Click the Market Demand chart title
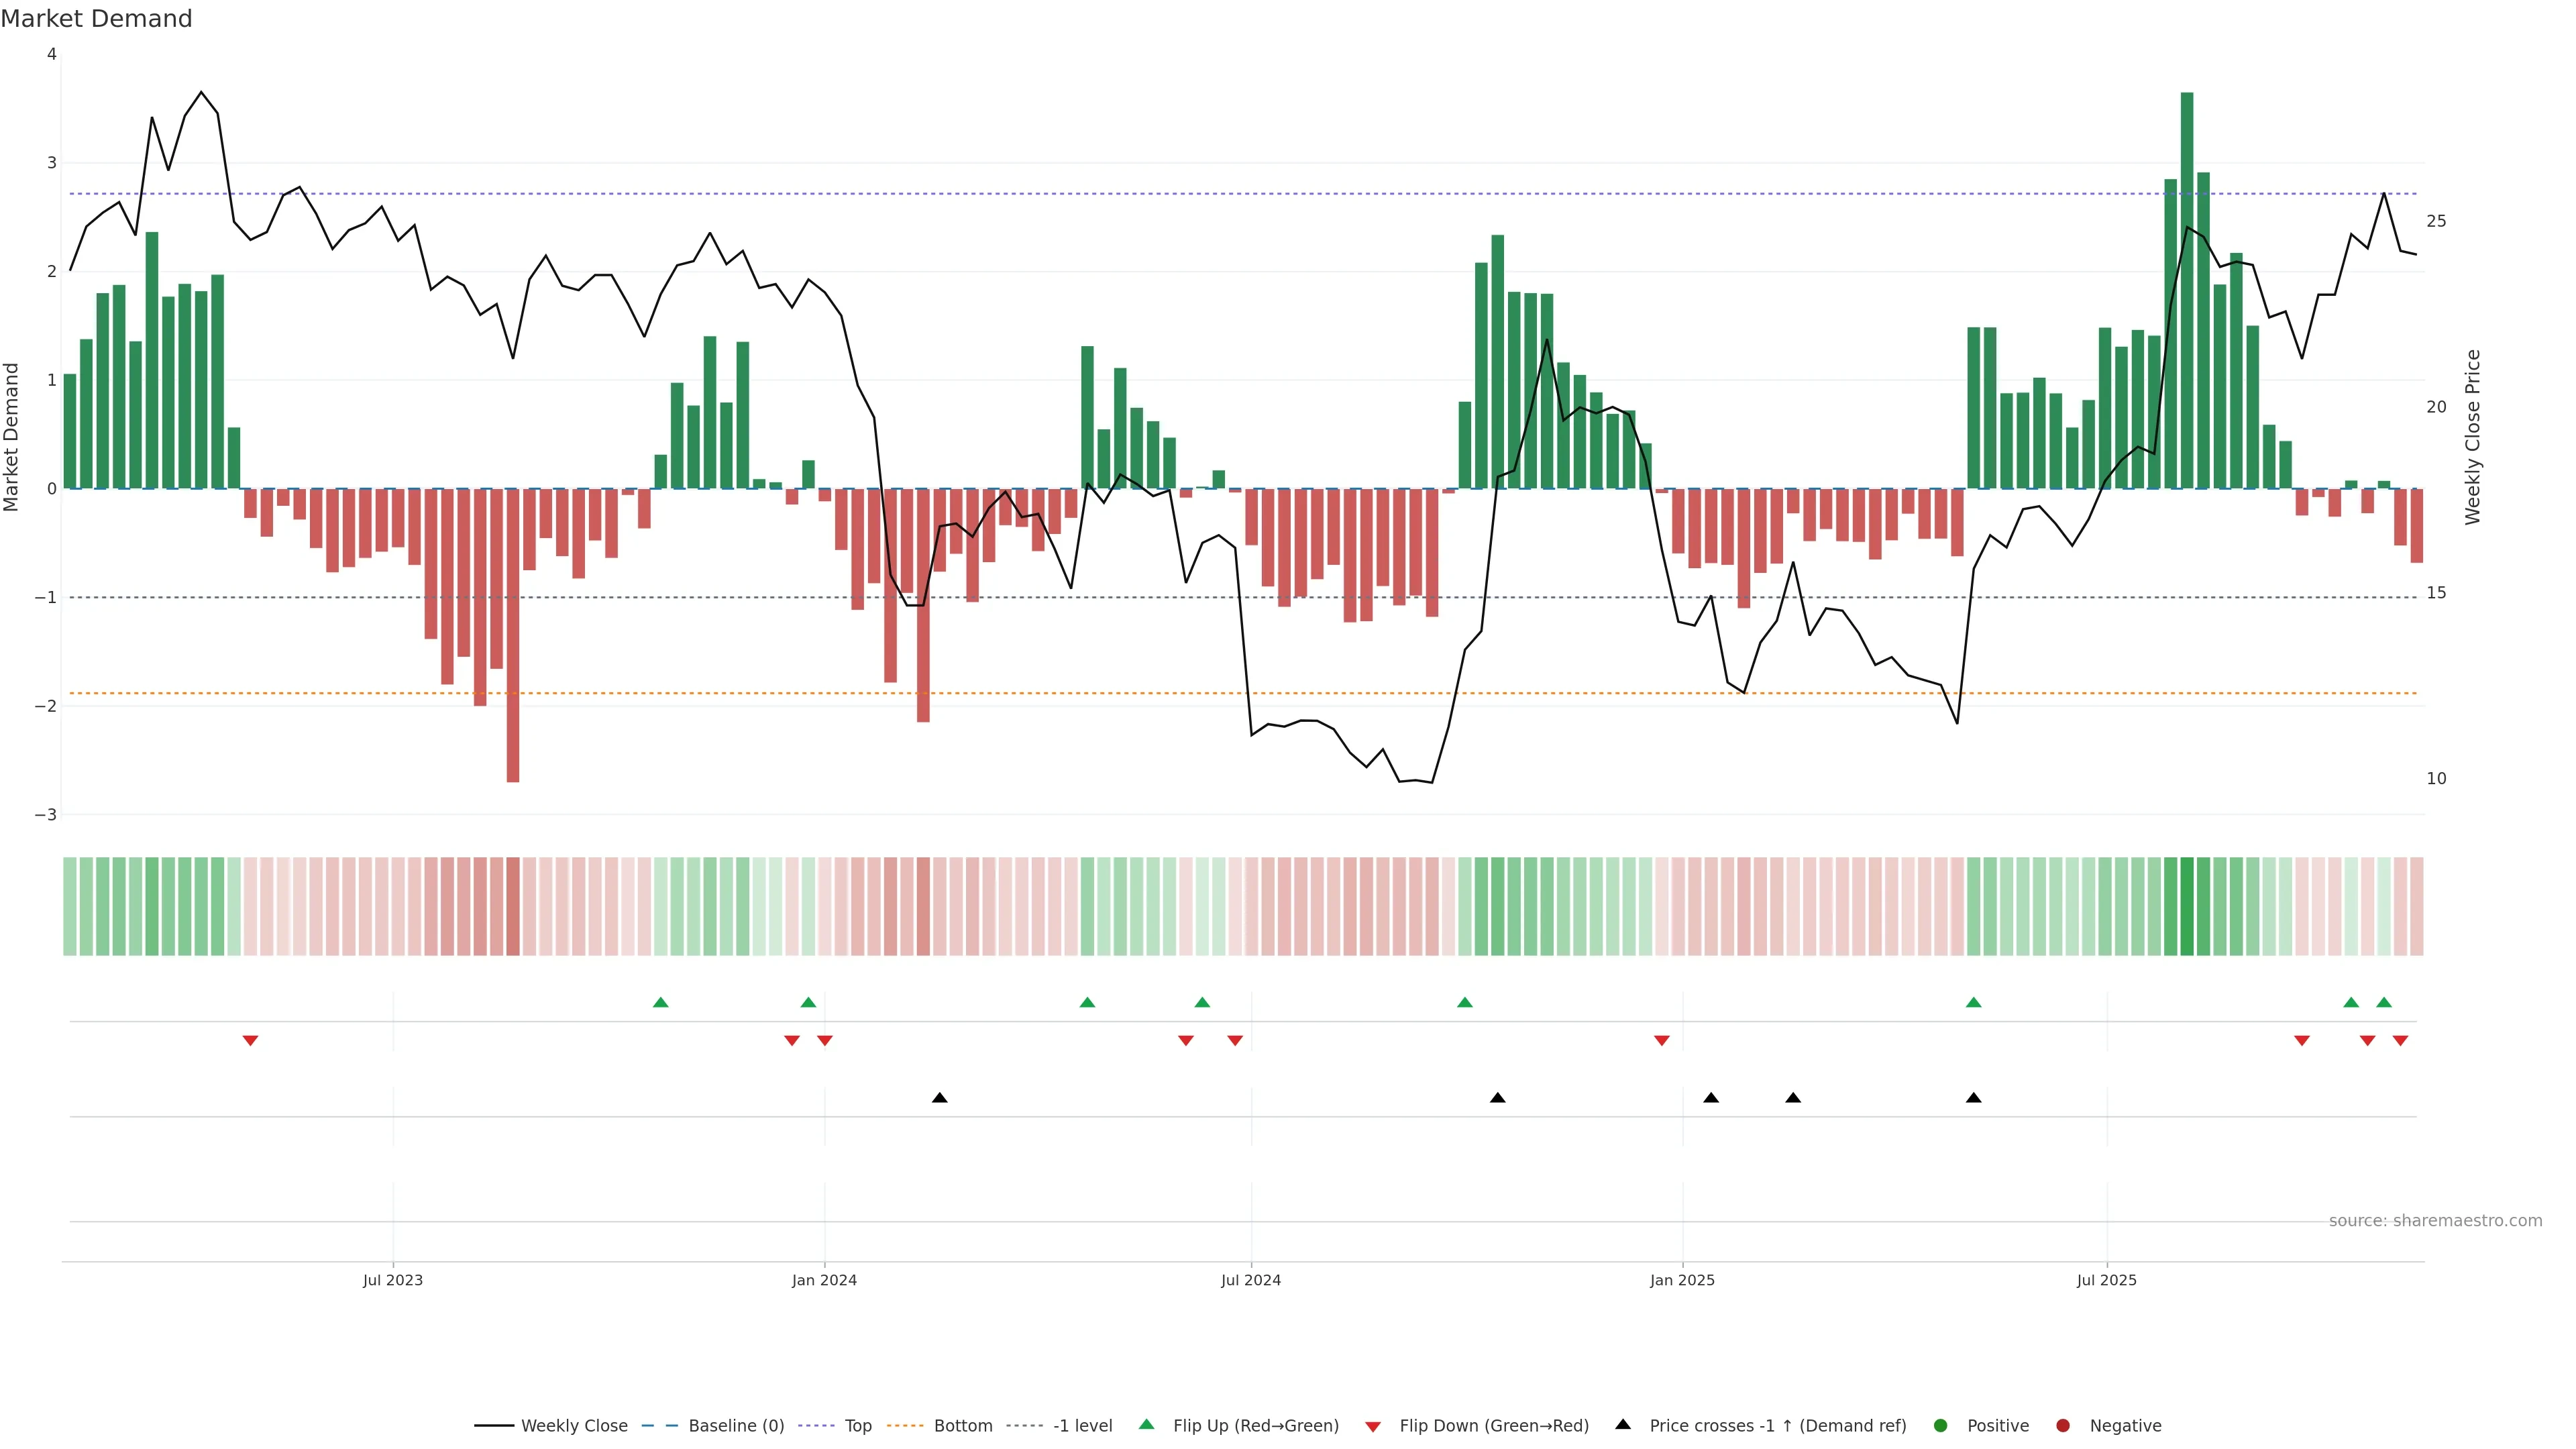The height and width of the screenshot is (1449, 2576). [x=96, y=19]
